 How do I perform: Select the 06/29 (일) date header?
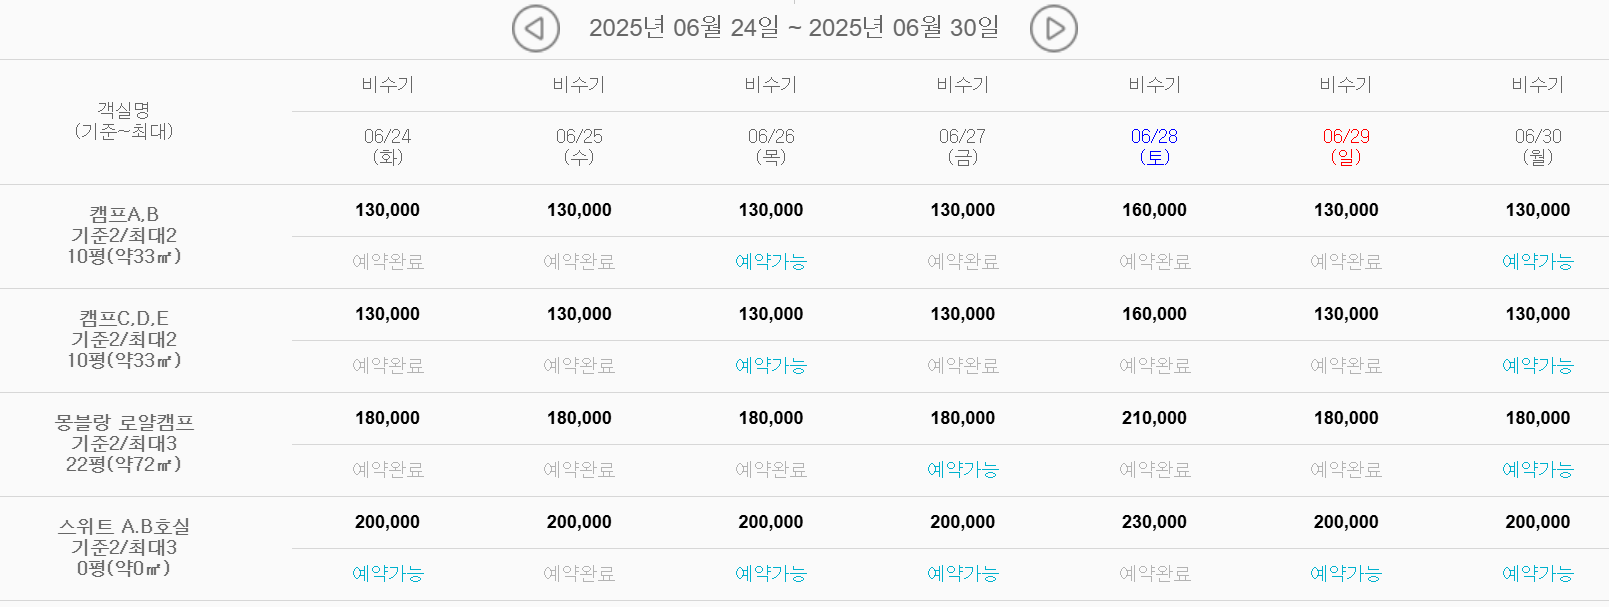pos(1345,146)
